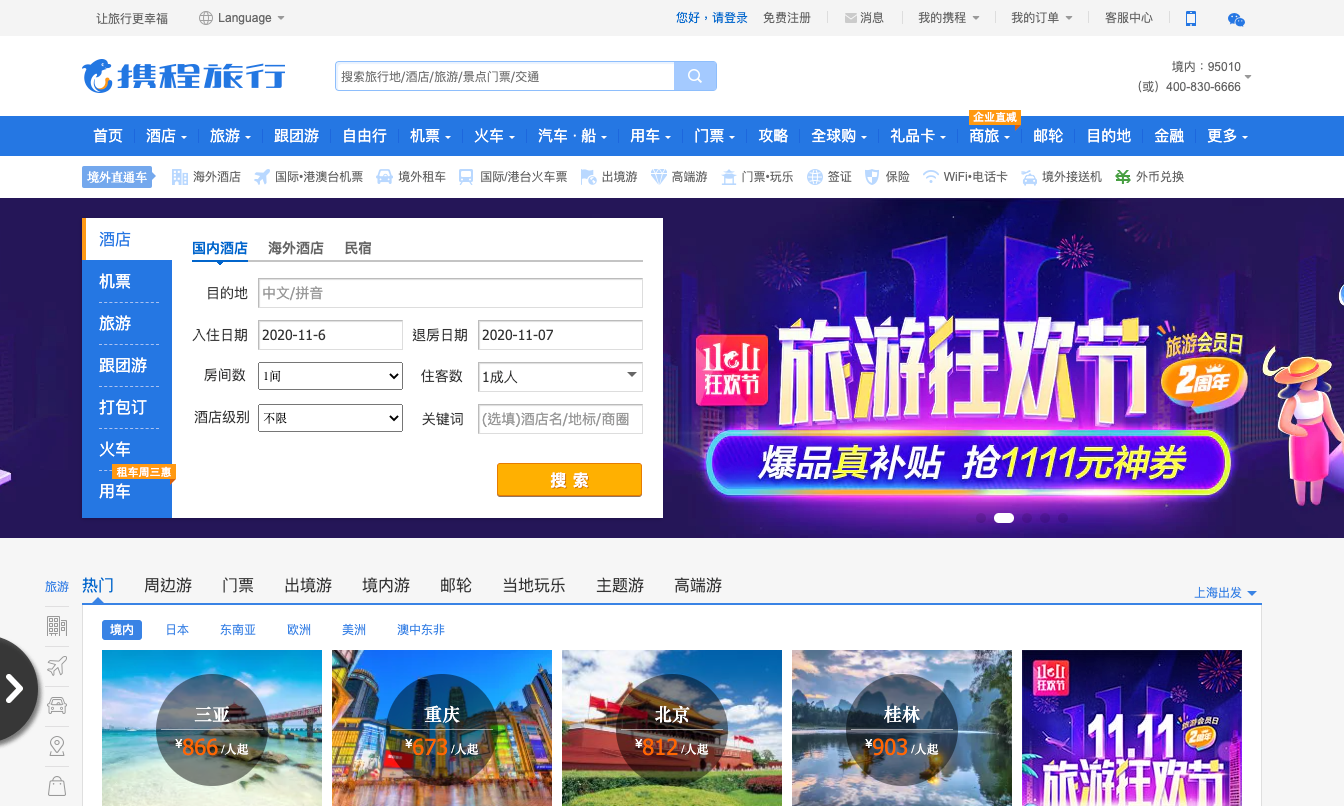The width and height of the screenshot is (1344, 806).
Task: Open WiFi•电话卡 icon link
Action: [965, 177]
